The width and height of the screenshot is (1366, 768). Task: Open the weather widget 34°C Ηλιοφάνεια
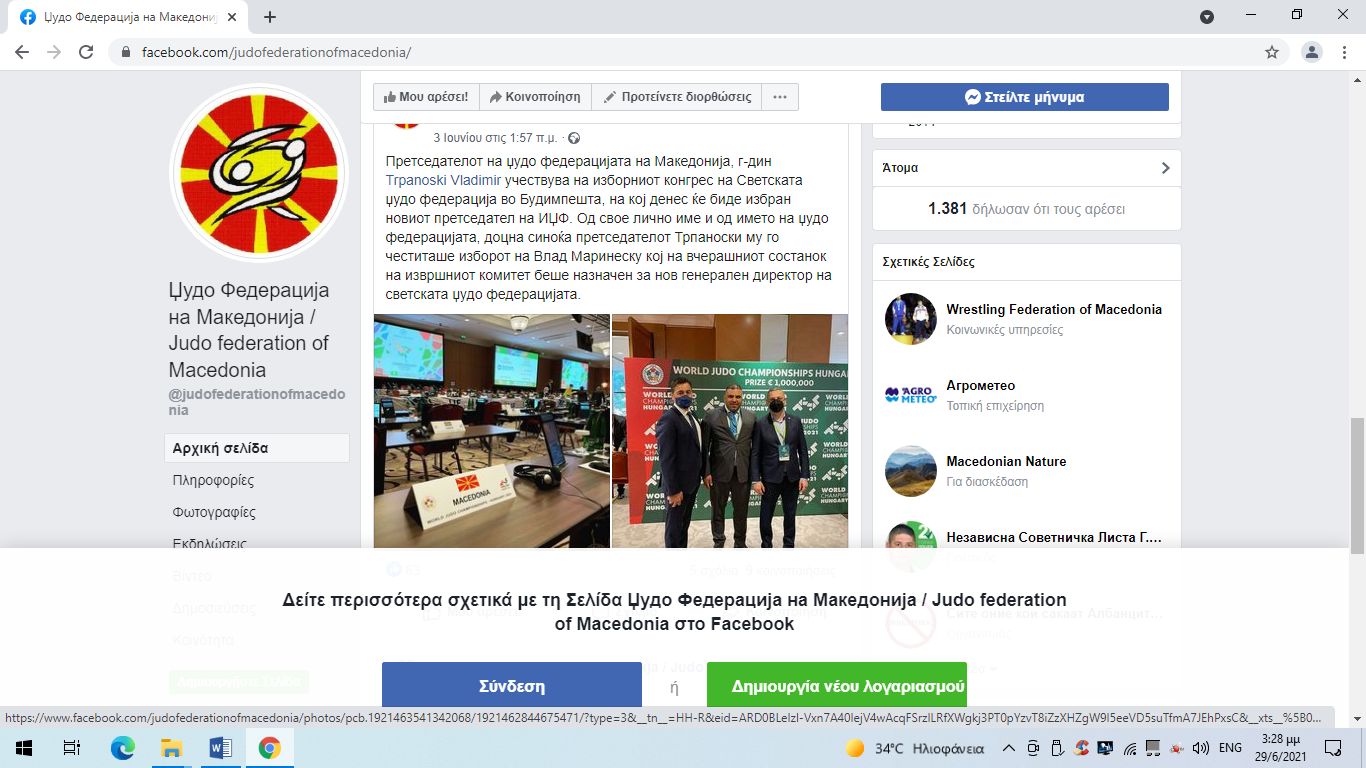tap(914, 748)
